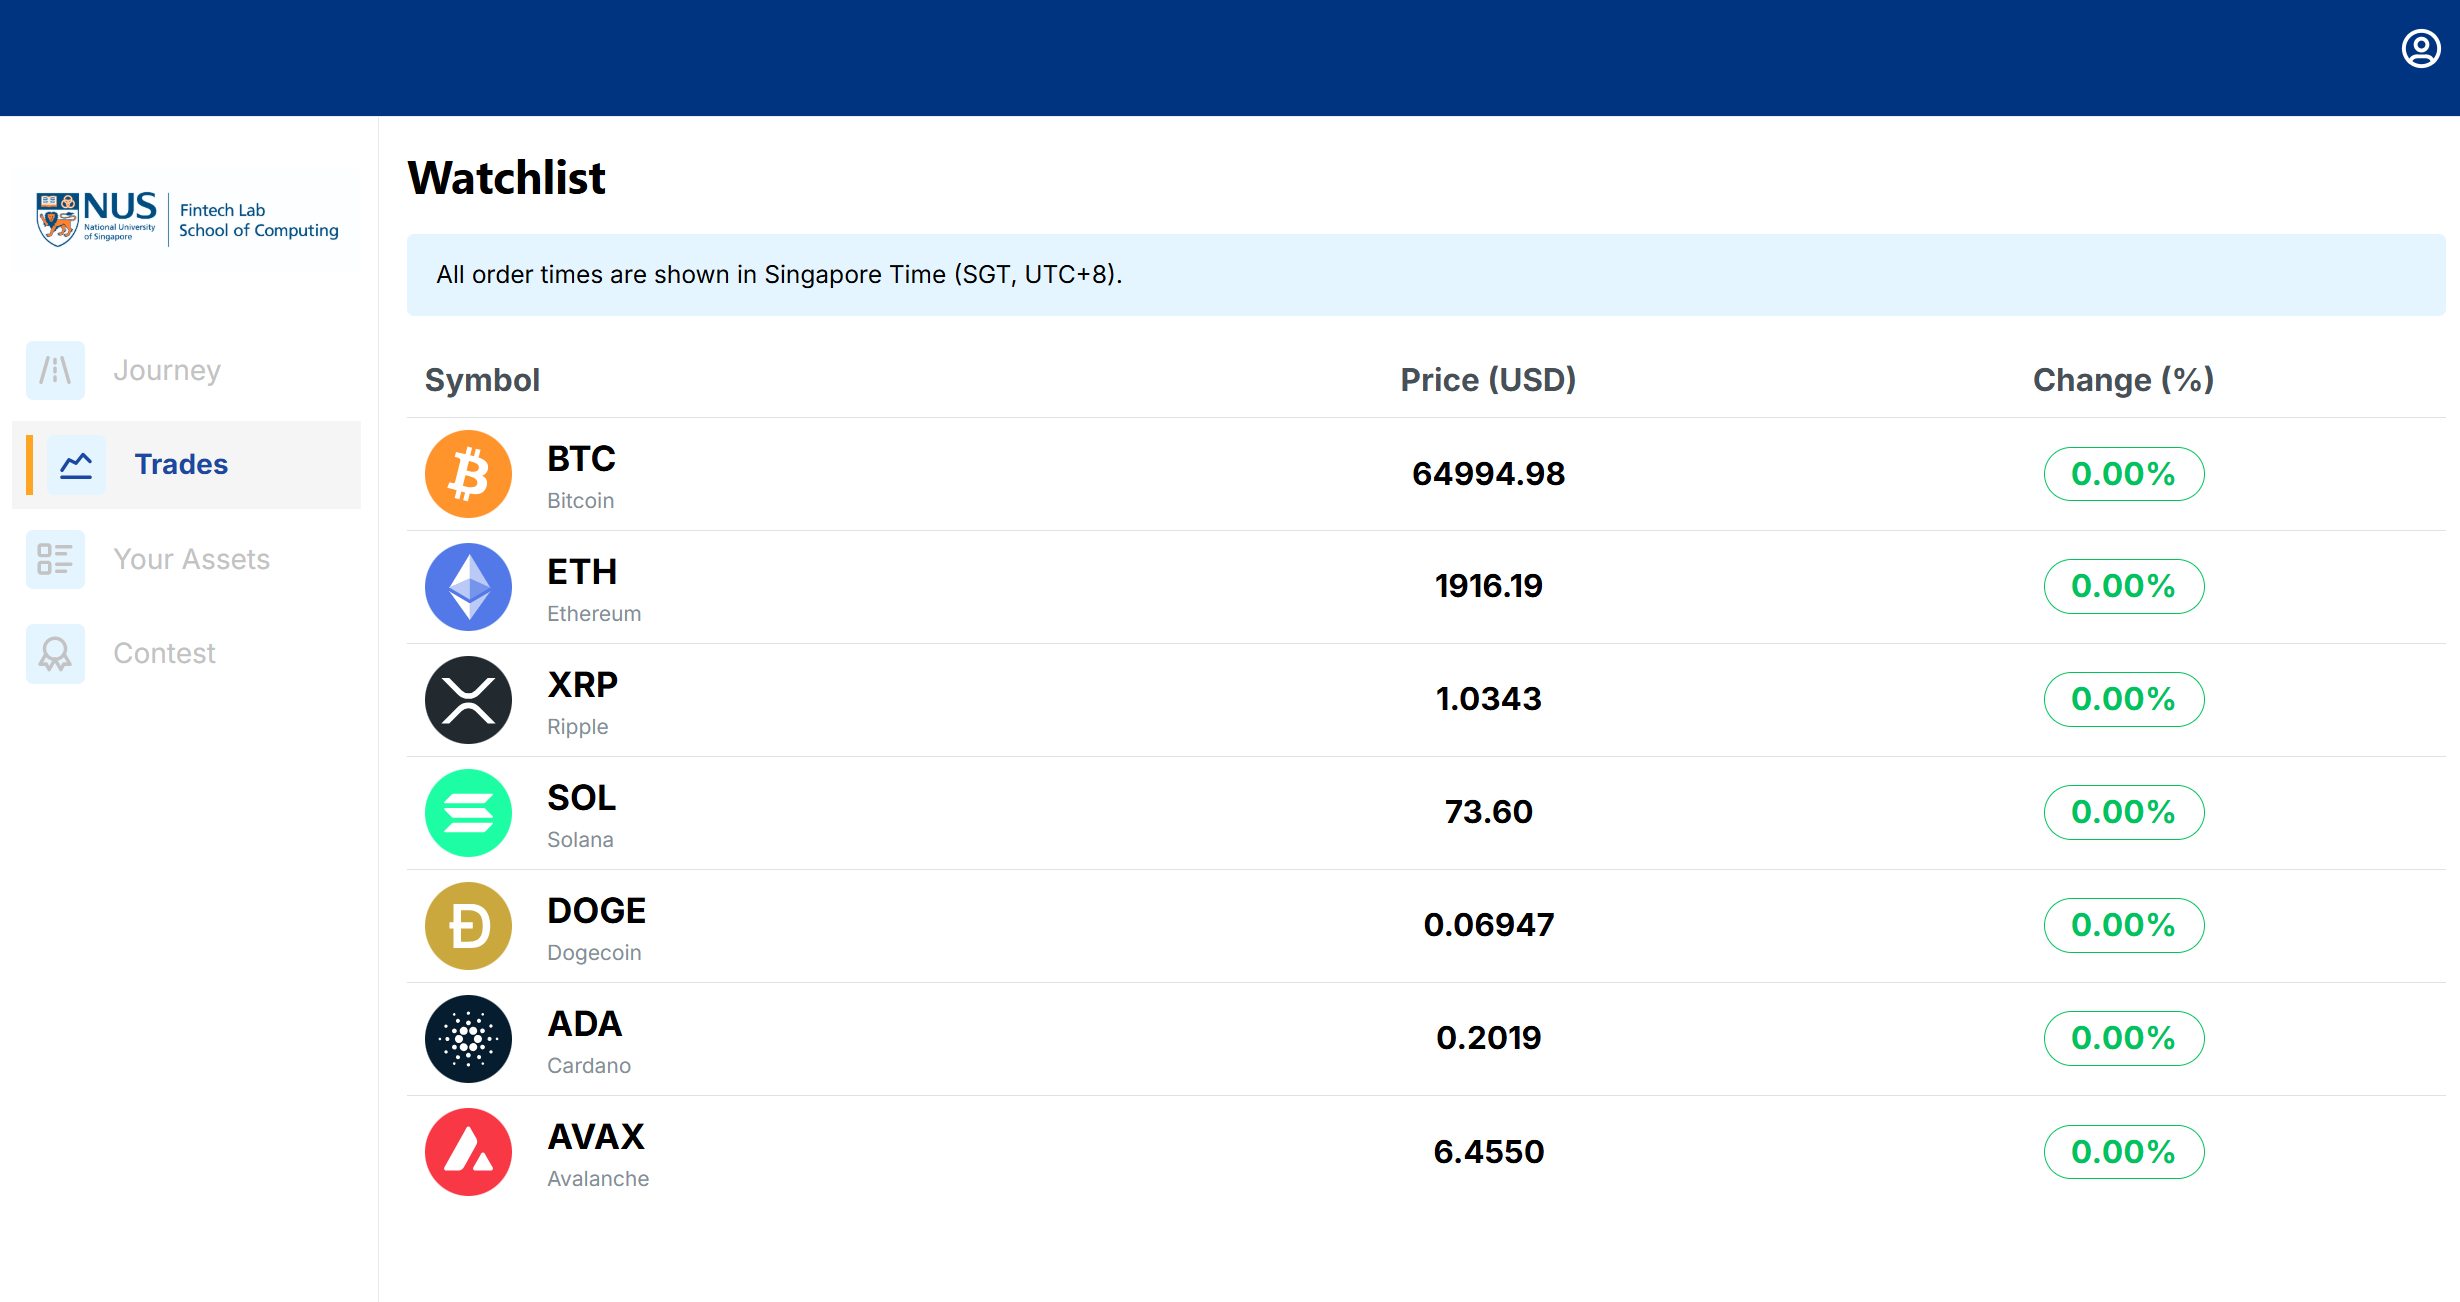Select the ETH symbol name
This screenshot has width=2460, height=1302.
click(582, 572)
